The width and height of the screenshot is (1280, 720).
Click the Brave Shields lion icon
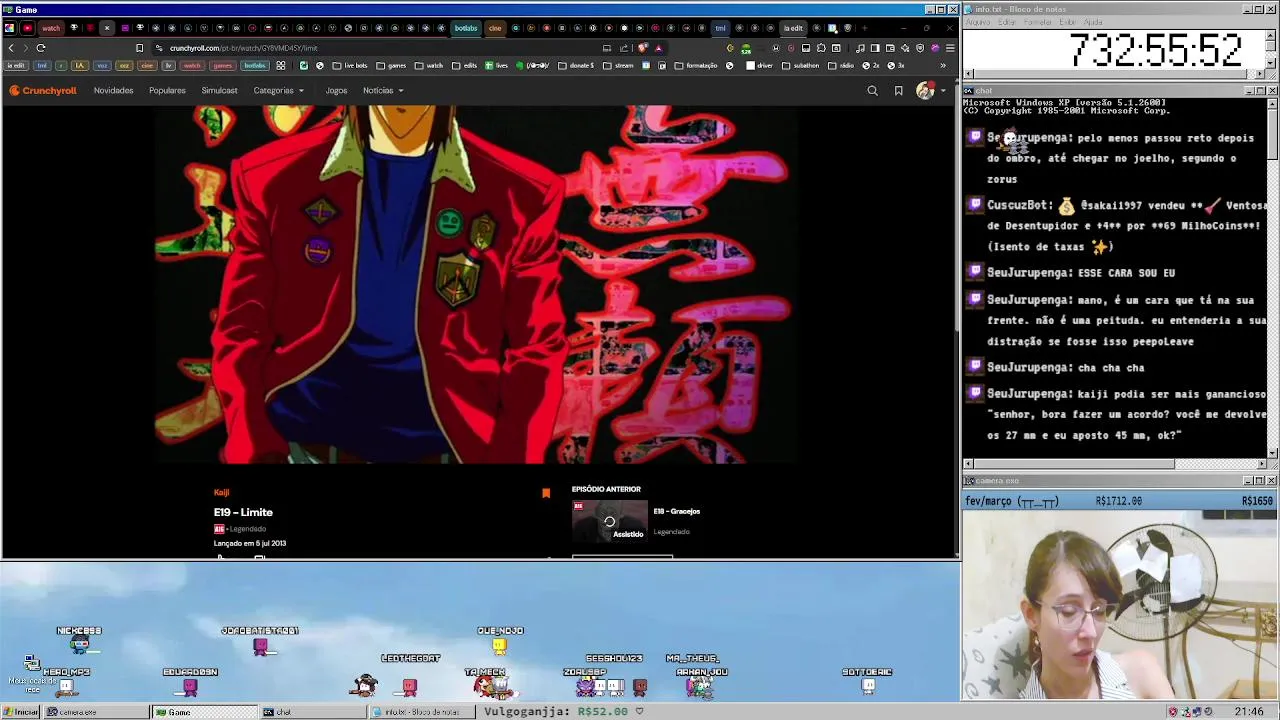(642, 48)
